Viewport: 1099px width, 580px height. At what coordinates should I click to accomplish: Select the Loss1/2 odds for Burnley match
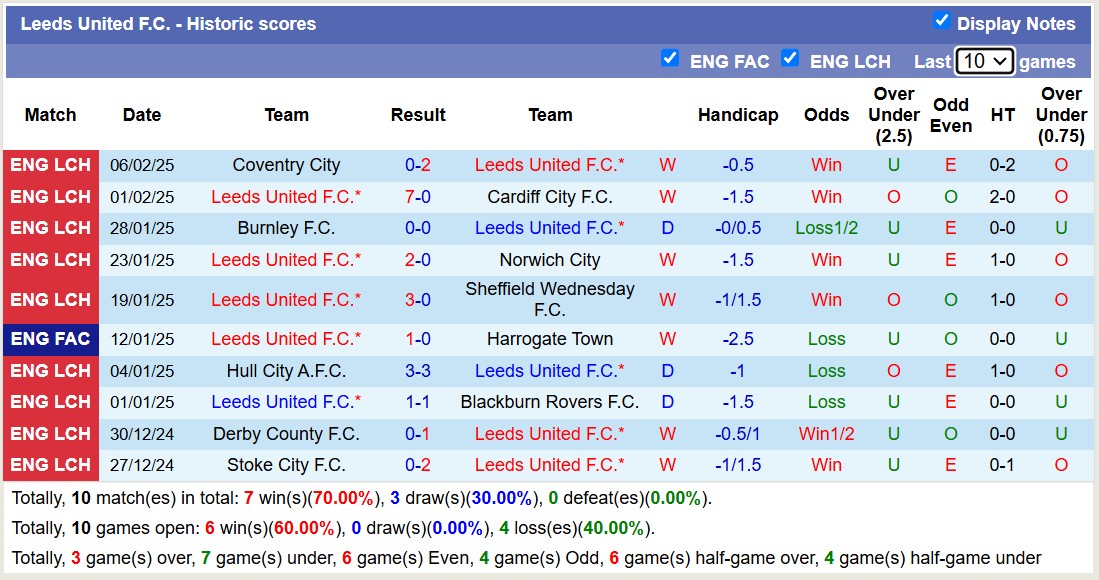pos(826,228)
